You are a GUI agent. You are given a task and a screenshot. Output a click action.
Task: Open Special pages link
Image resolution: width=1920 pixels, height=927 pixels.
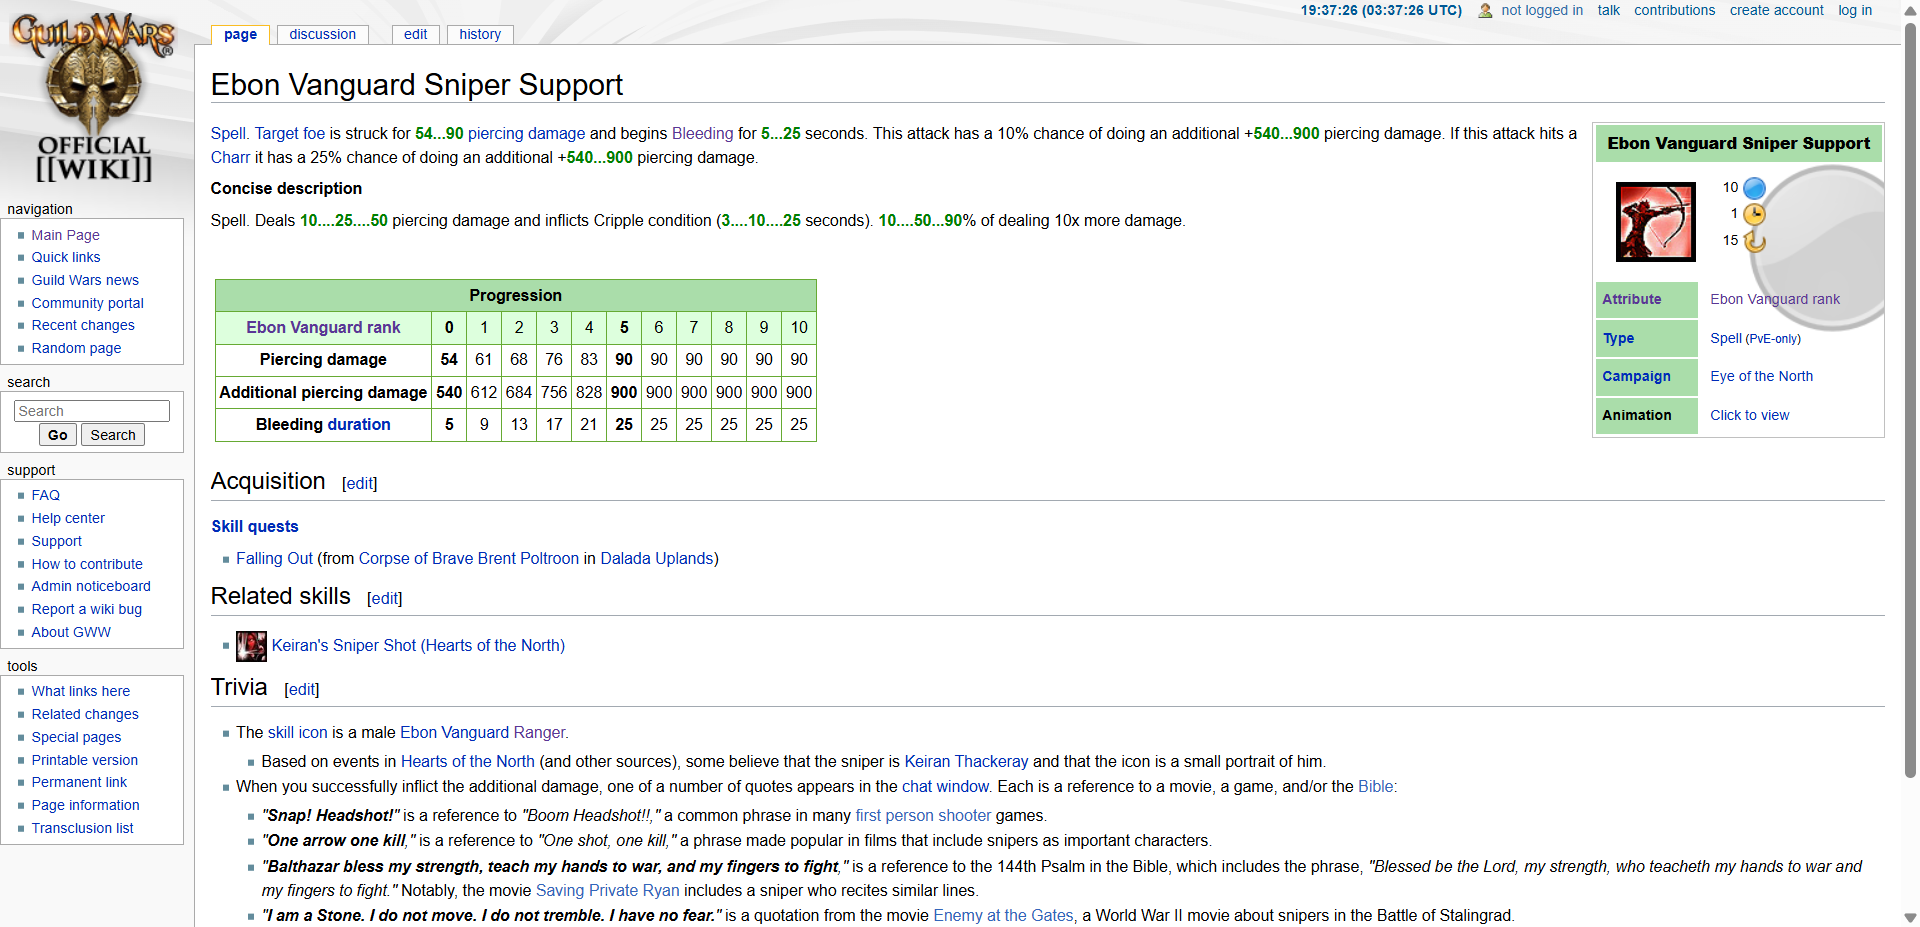point(76,737)
